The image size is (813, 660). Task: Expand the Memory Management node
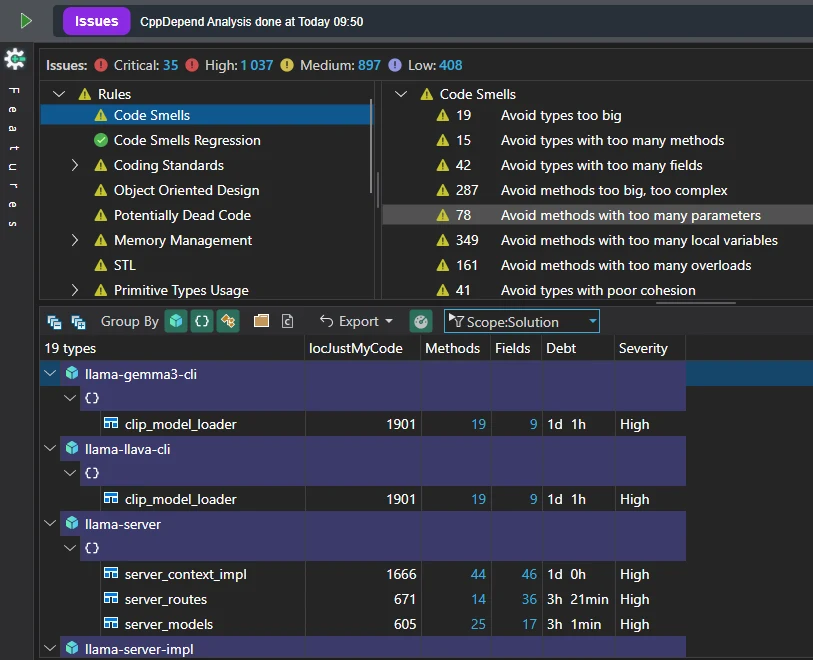click(x=75, y=240)
